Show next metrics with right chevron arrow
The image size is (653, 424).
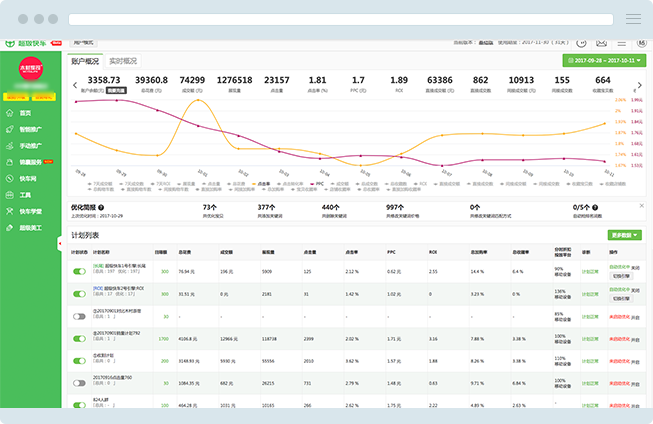[638, 85]
